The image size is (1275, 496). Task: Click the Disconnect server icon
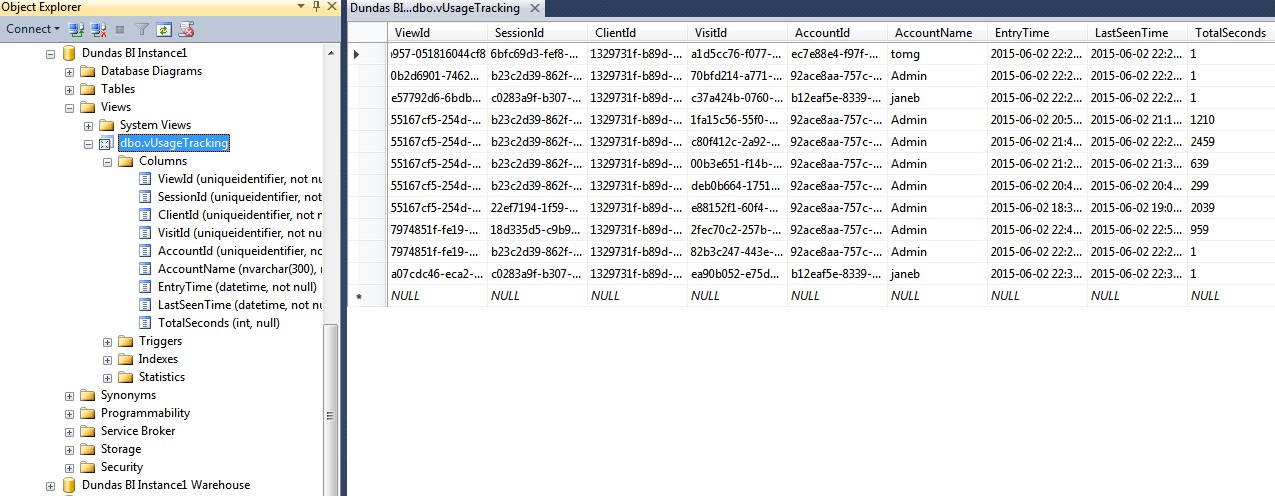pos(98,30)
